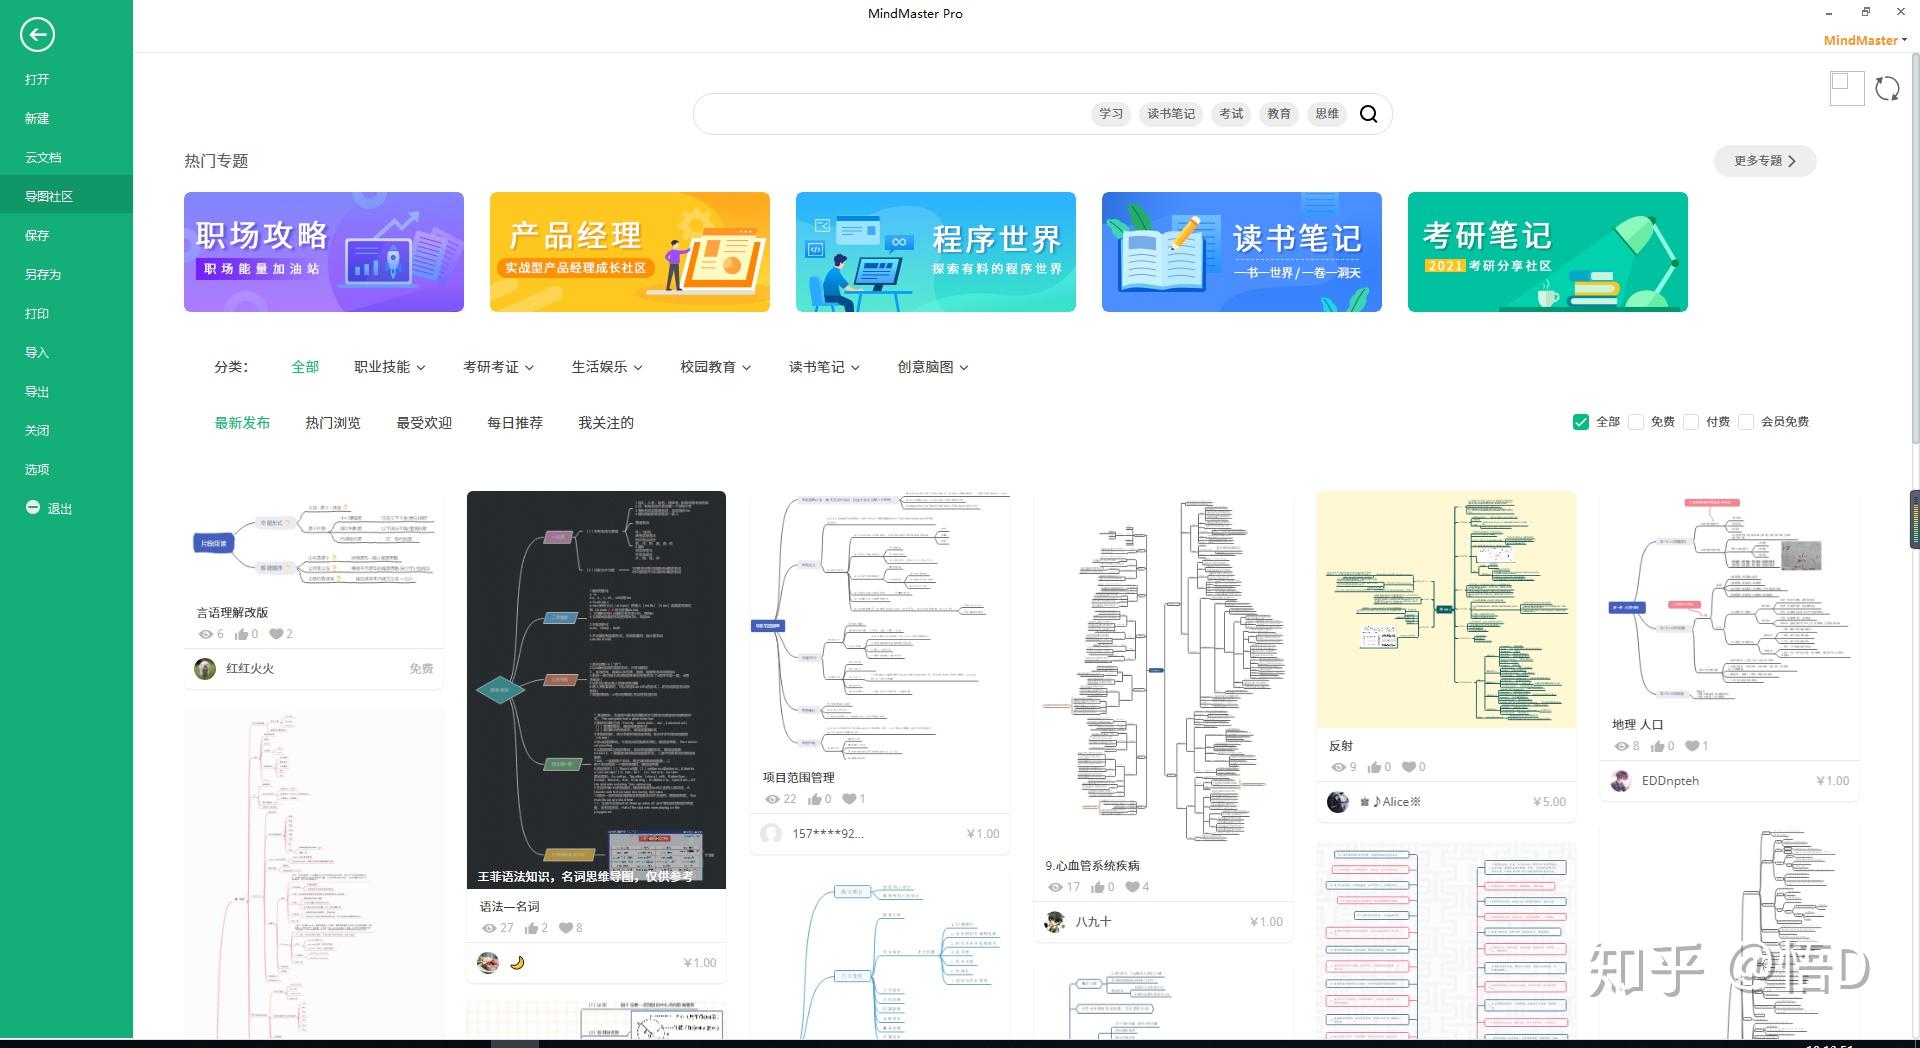Favorite 语法—名词 with heart icon
1920x1048 pixels.
pos(565,928)
